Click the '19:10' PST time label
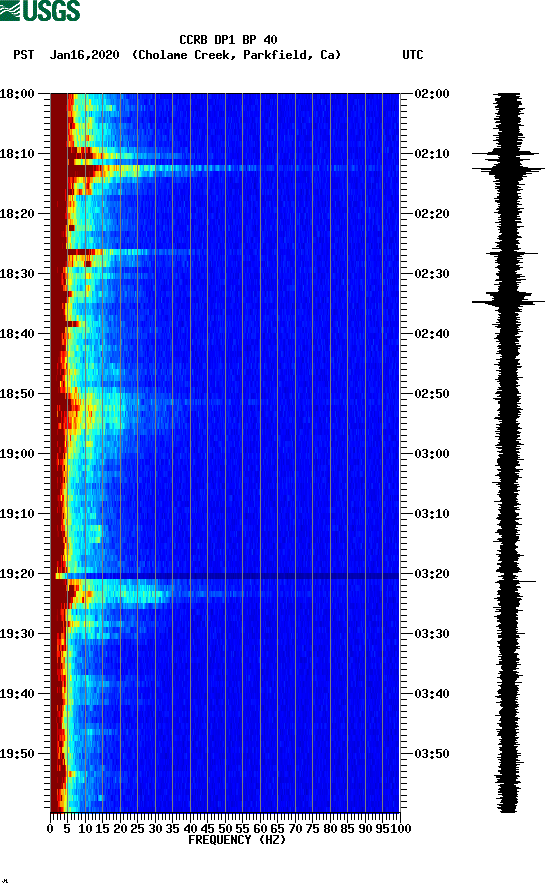The width and height of the screenshot is (552, 892). pos(17,514)
